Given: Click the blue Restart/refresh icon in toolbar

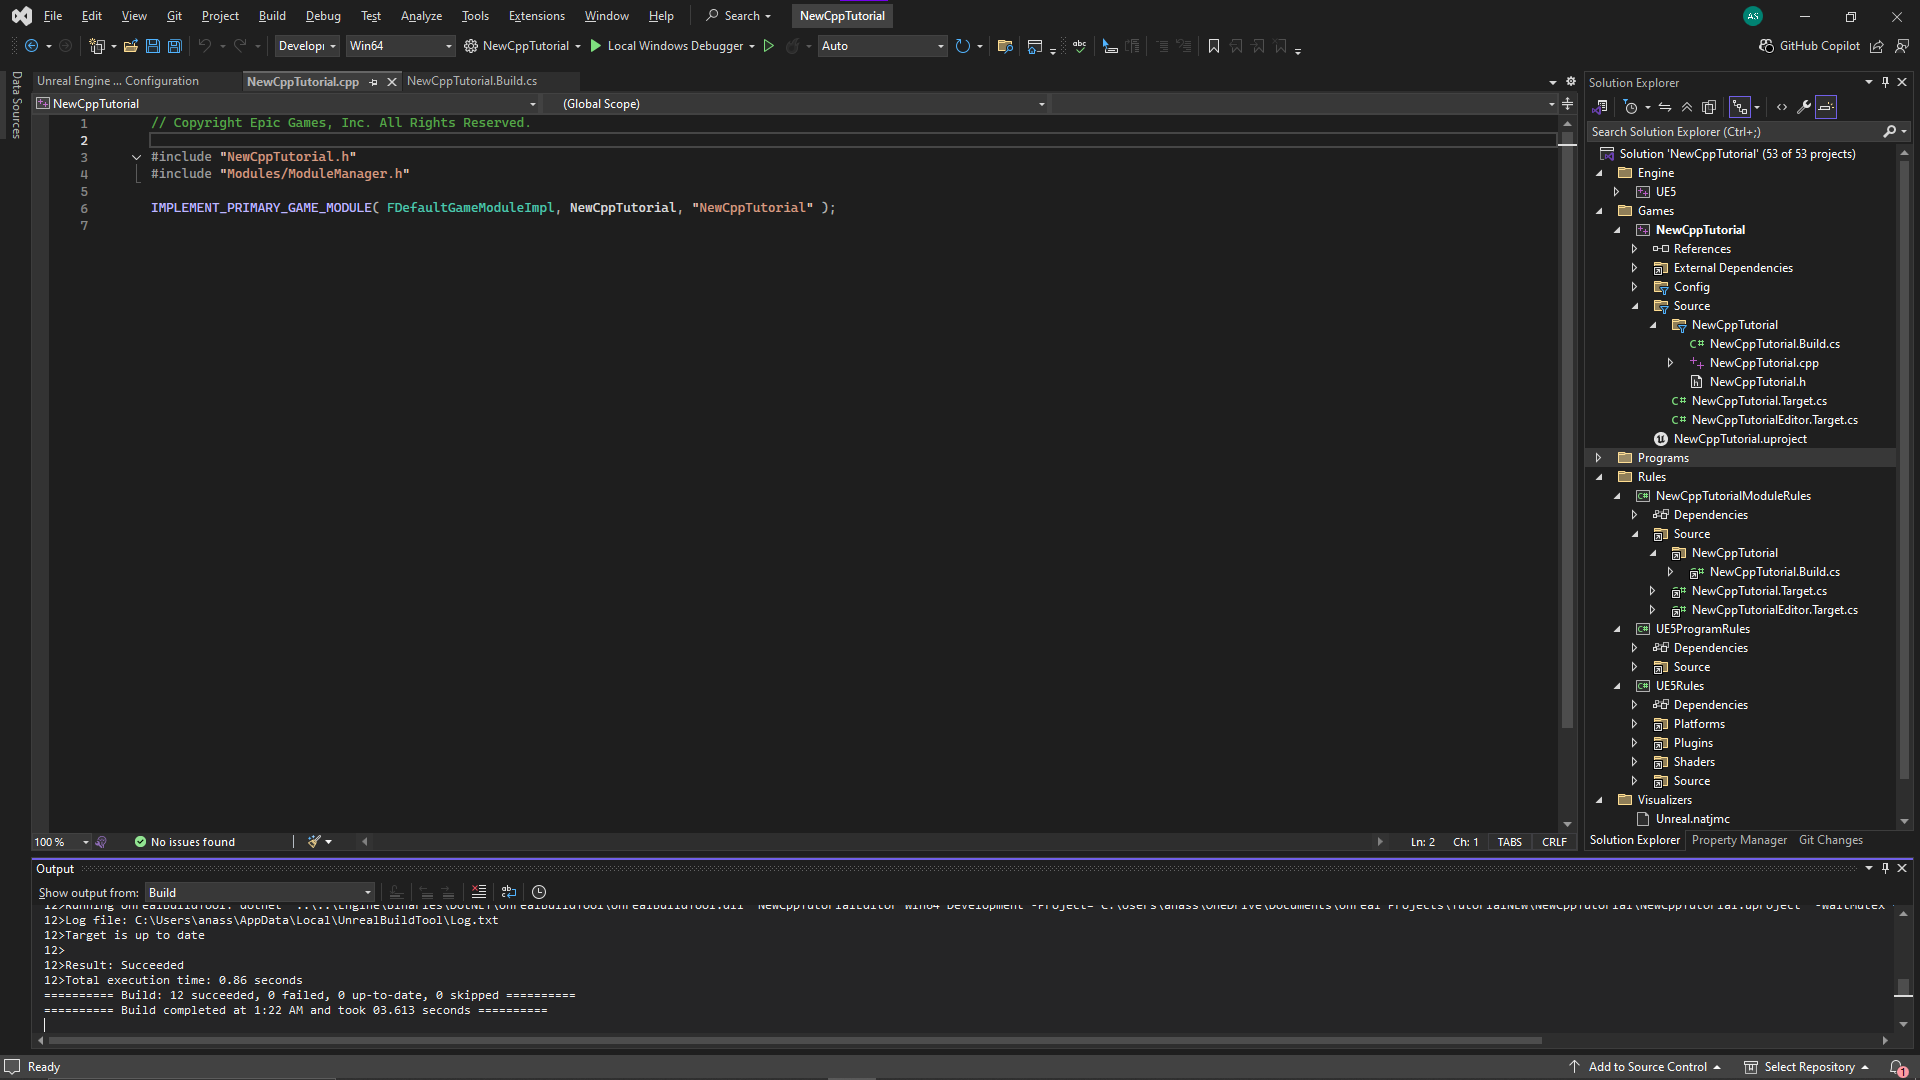Looking at the screenshot, I should (x=962, y=46).
